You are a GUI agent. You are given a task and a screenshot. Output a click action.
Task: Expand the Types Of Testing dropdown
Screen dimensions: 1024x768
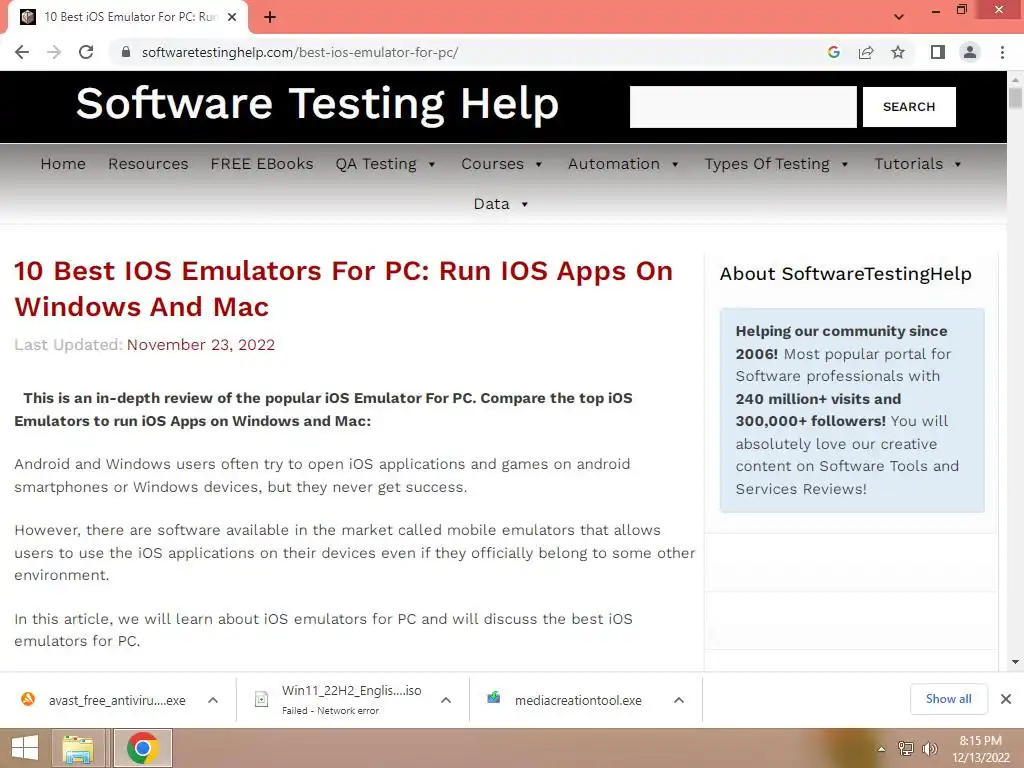click(776, 164)
